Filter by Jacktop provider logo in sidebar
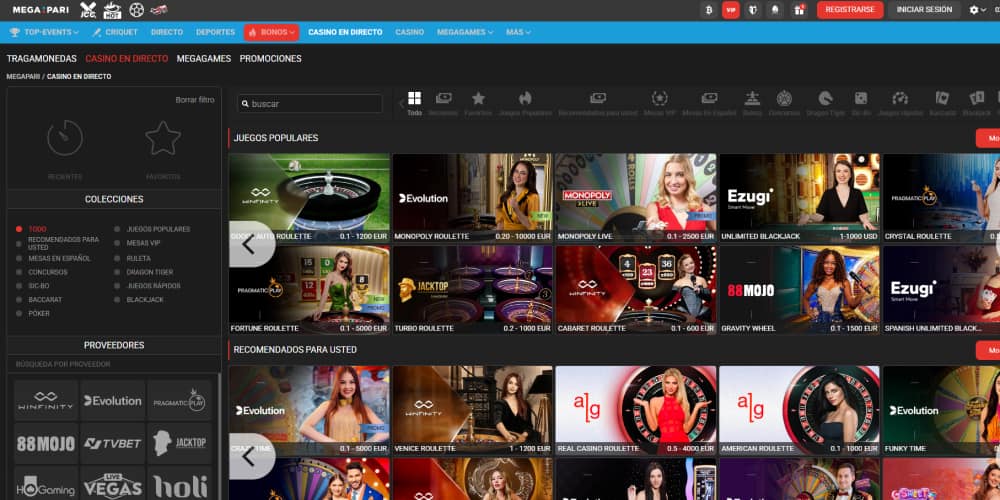 click(x=179, y=443)
